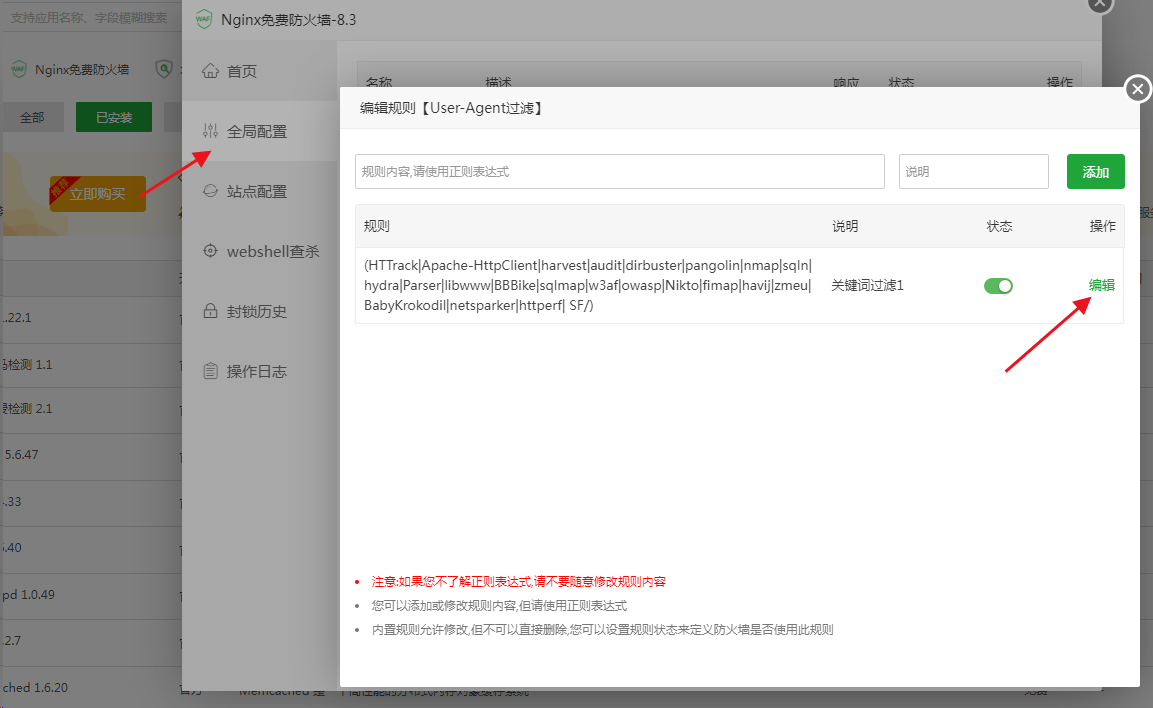Click the 规则 column header
1153x708 pixels.
click(x=376, y=226)
